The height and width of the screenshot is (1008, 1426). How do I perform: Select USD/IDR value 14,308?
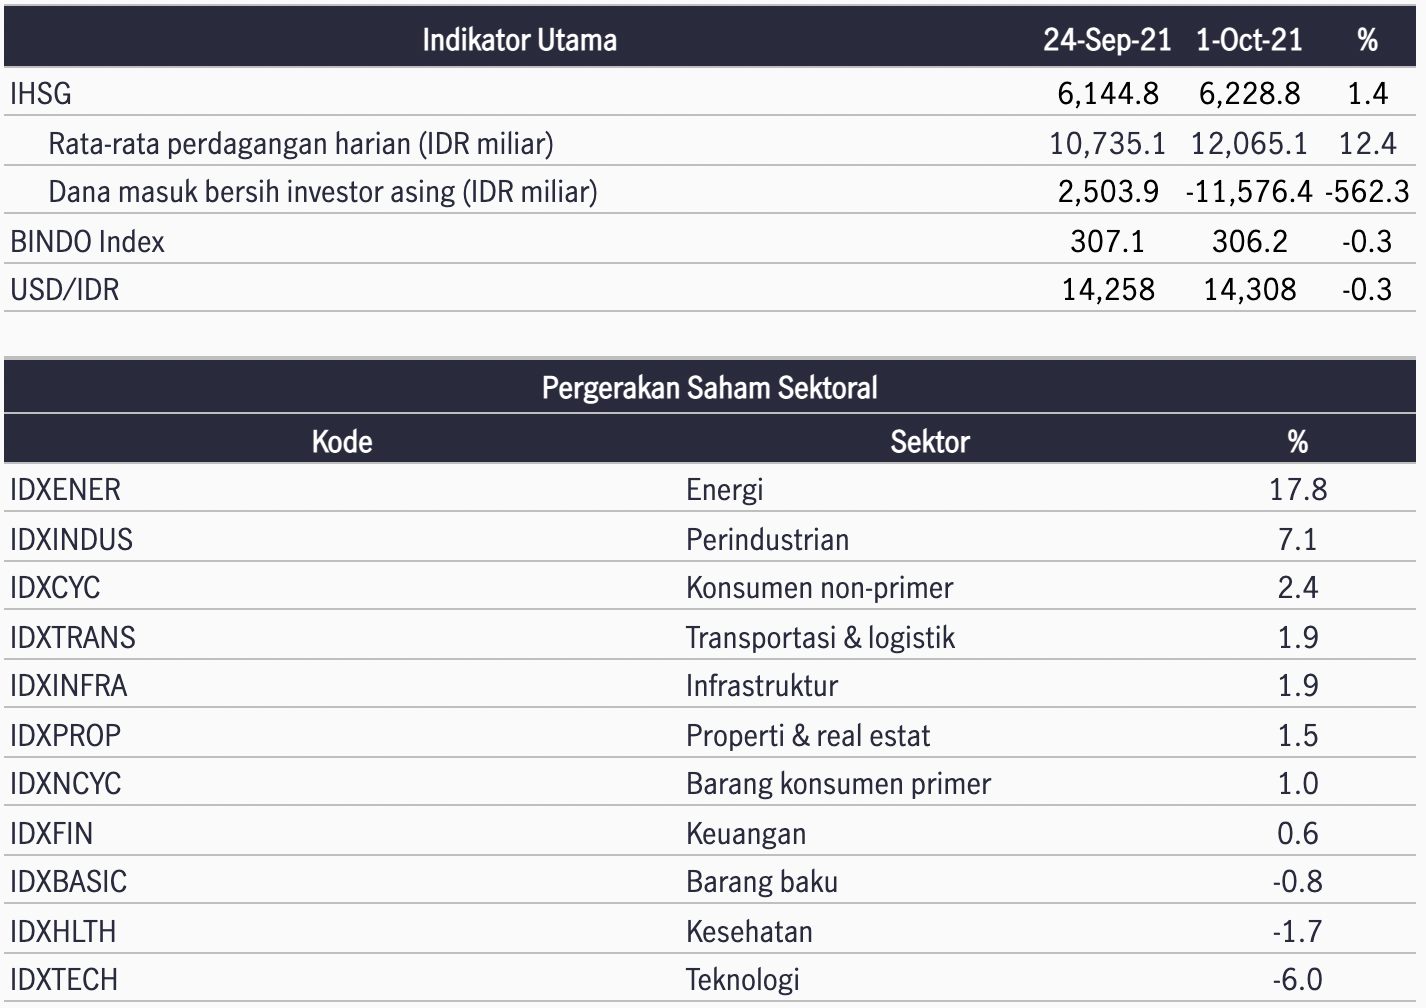pos(1250,290)
